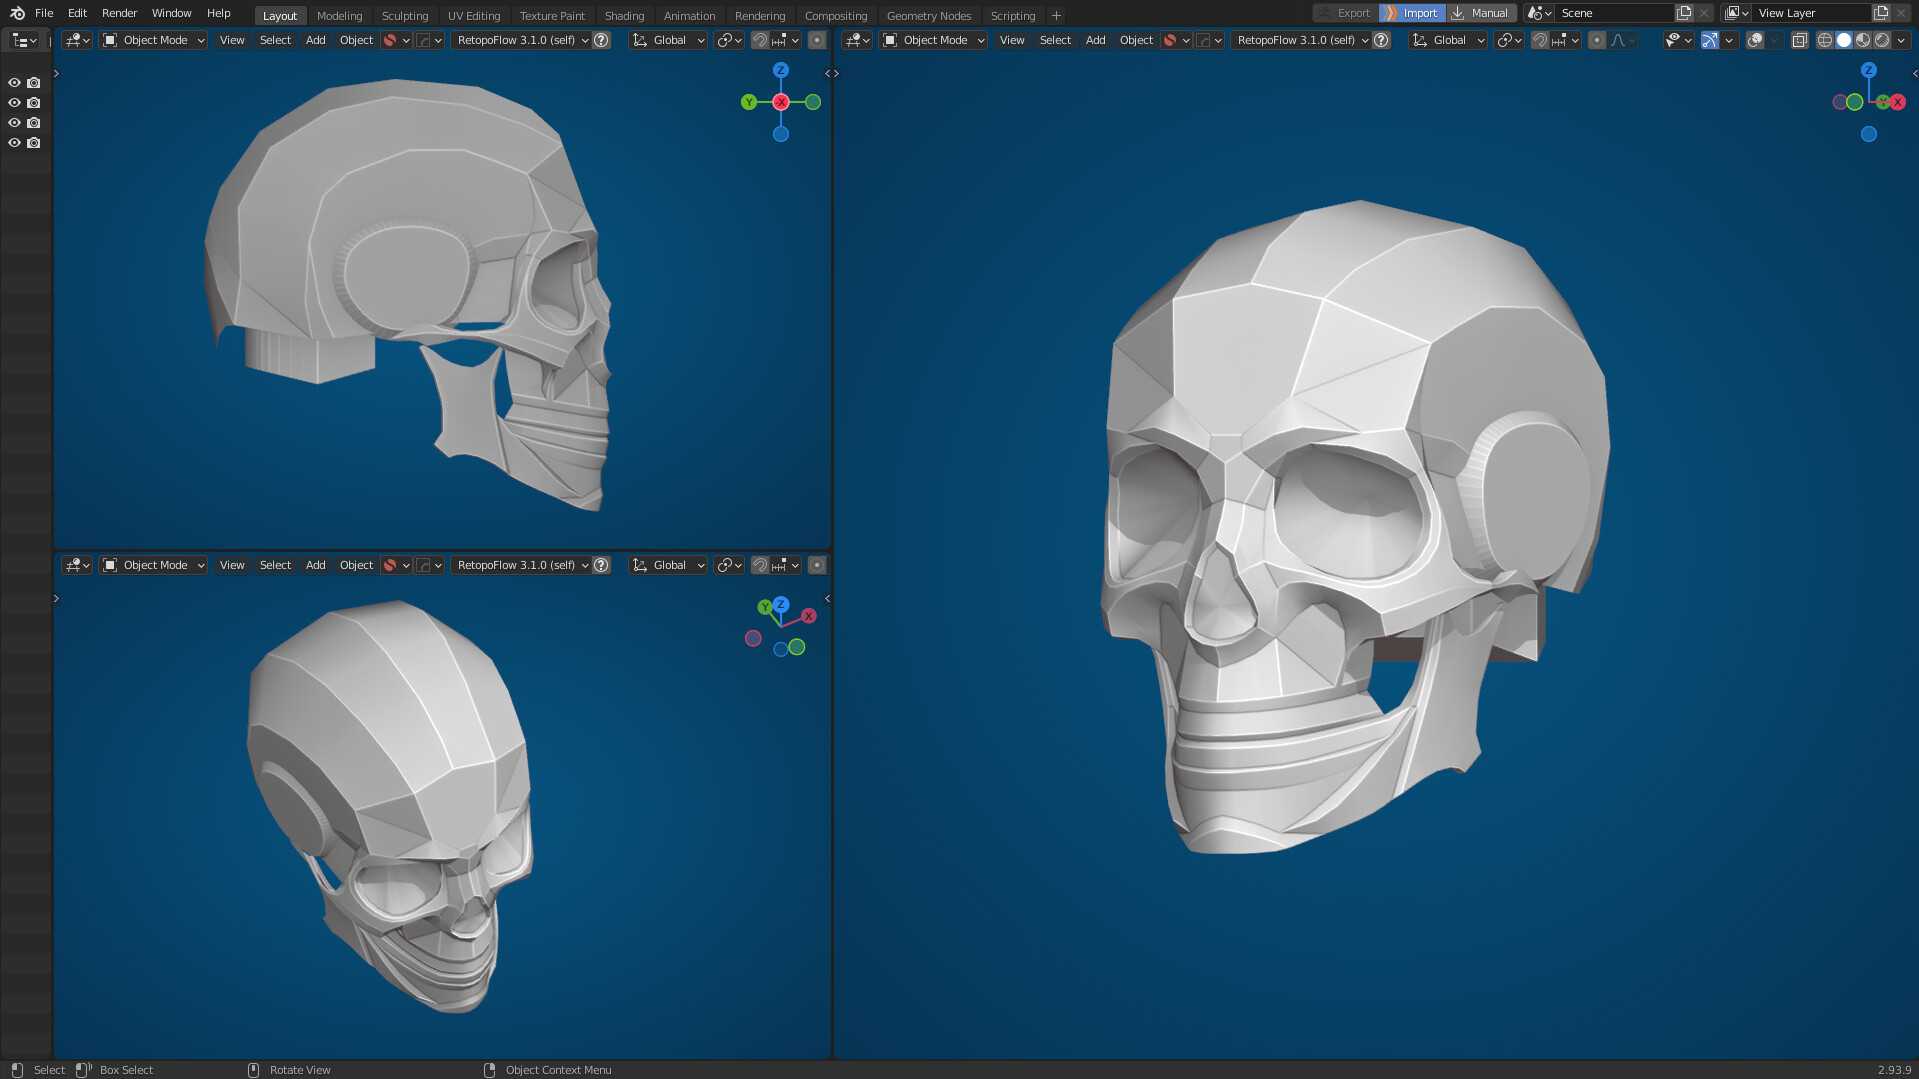The width and height of the screenshot is (1919, 1079).
Task: Enable Material Preview shading mode
Action: coord(1862,40)
